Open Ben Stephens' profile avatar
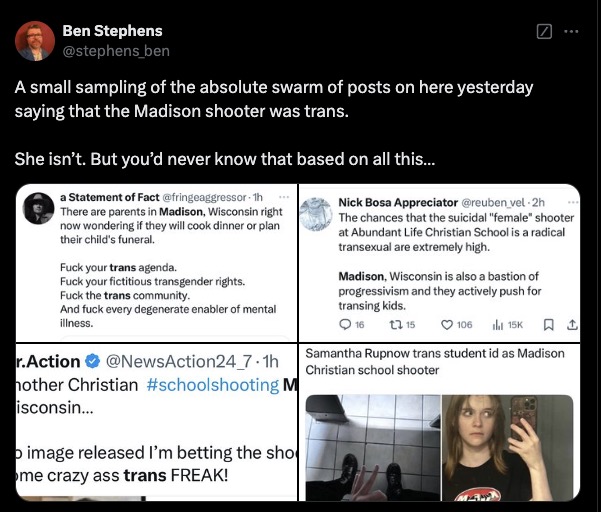Image resolution: width=601 pixels, height=512 pixels. (35, 40)
